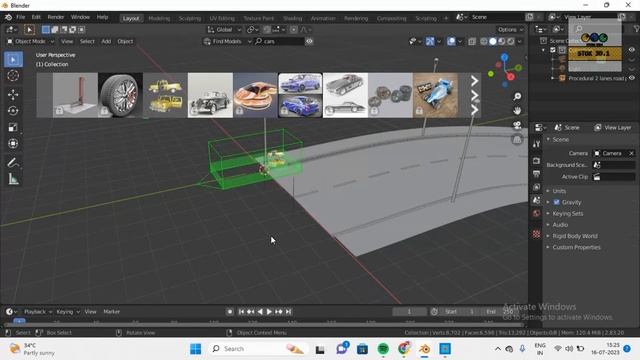Toggle X-ray display icon
640x360 pixels.
(472, 41)
